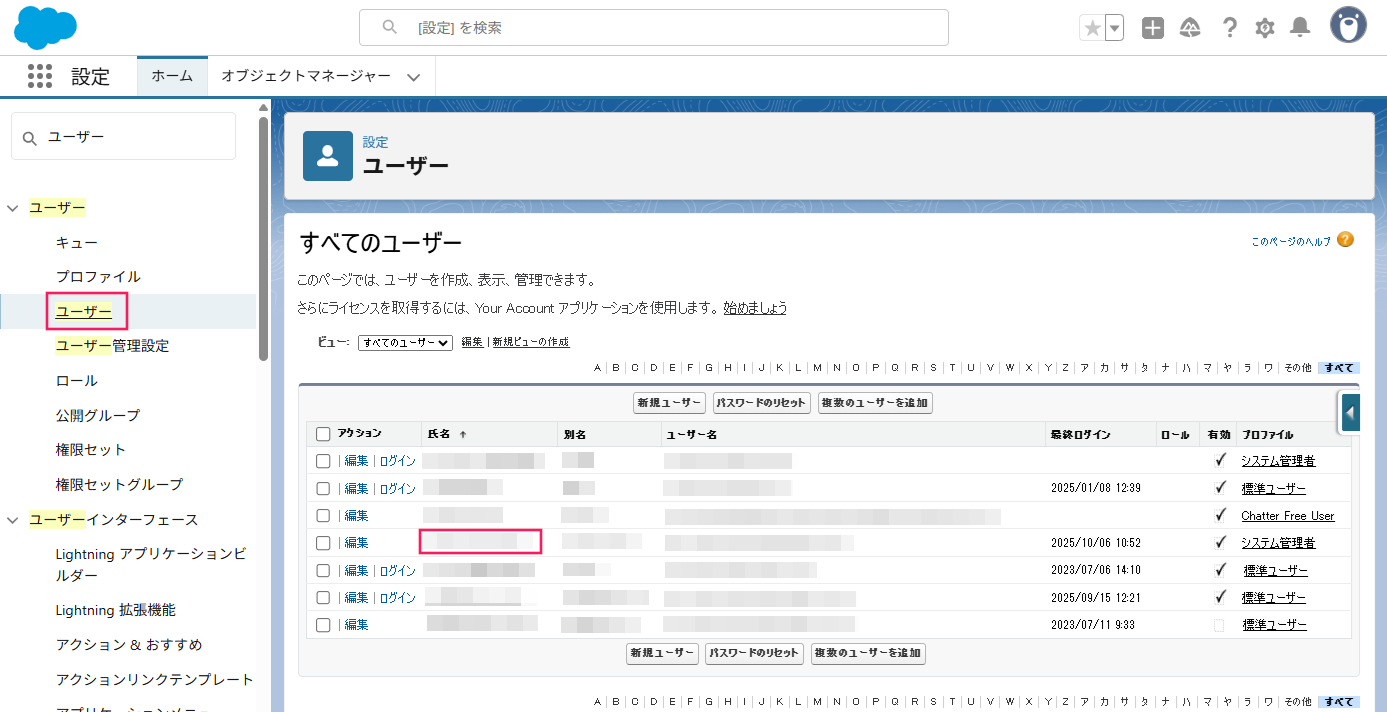Click the magnifier icon in global search

[x=390, y=28]
